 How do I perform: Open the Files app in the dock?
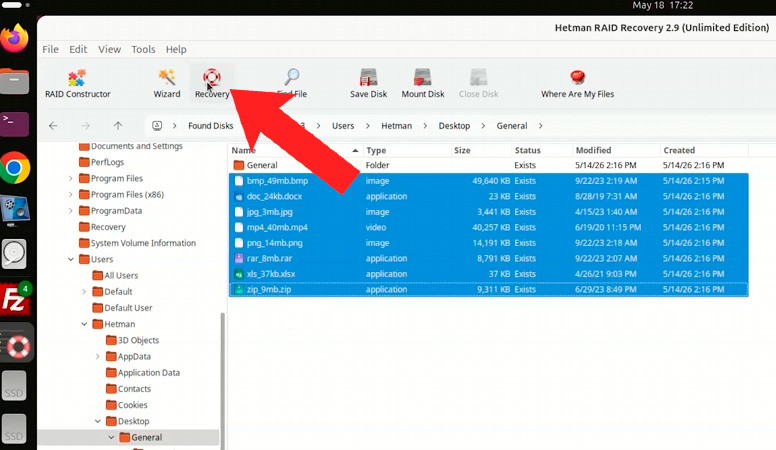click(14, 81)
